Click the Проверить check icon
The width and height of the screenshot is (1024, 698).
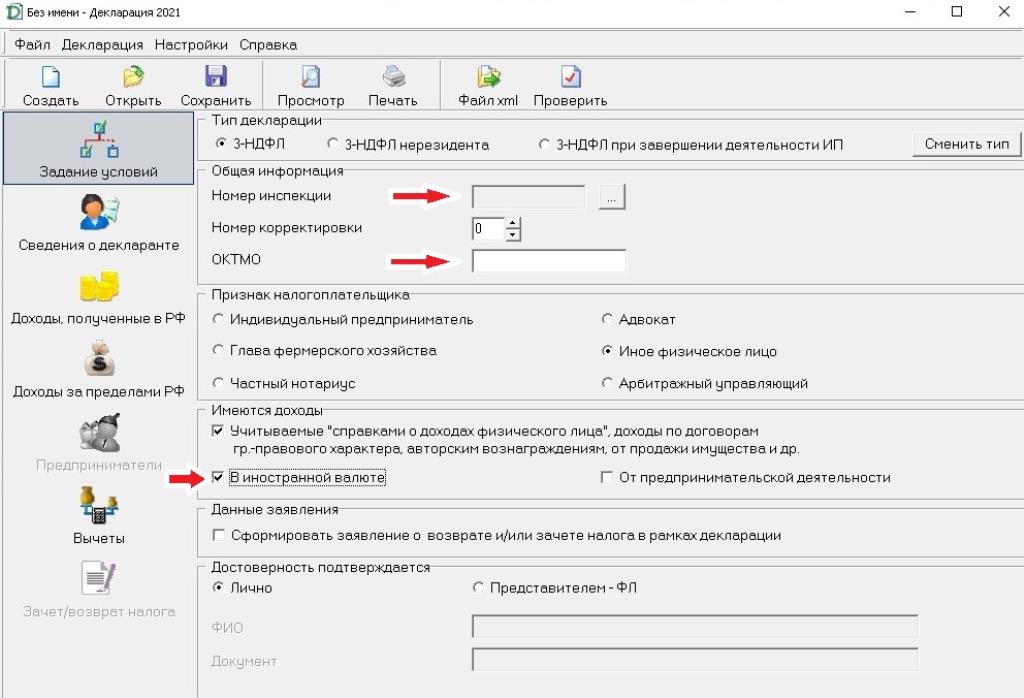tap(570, 76)
